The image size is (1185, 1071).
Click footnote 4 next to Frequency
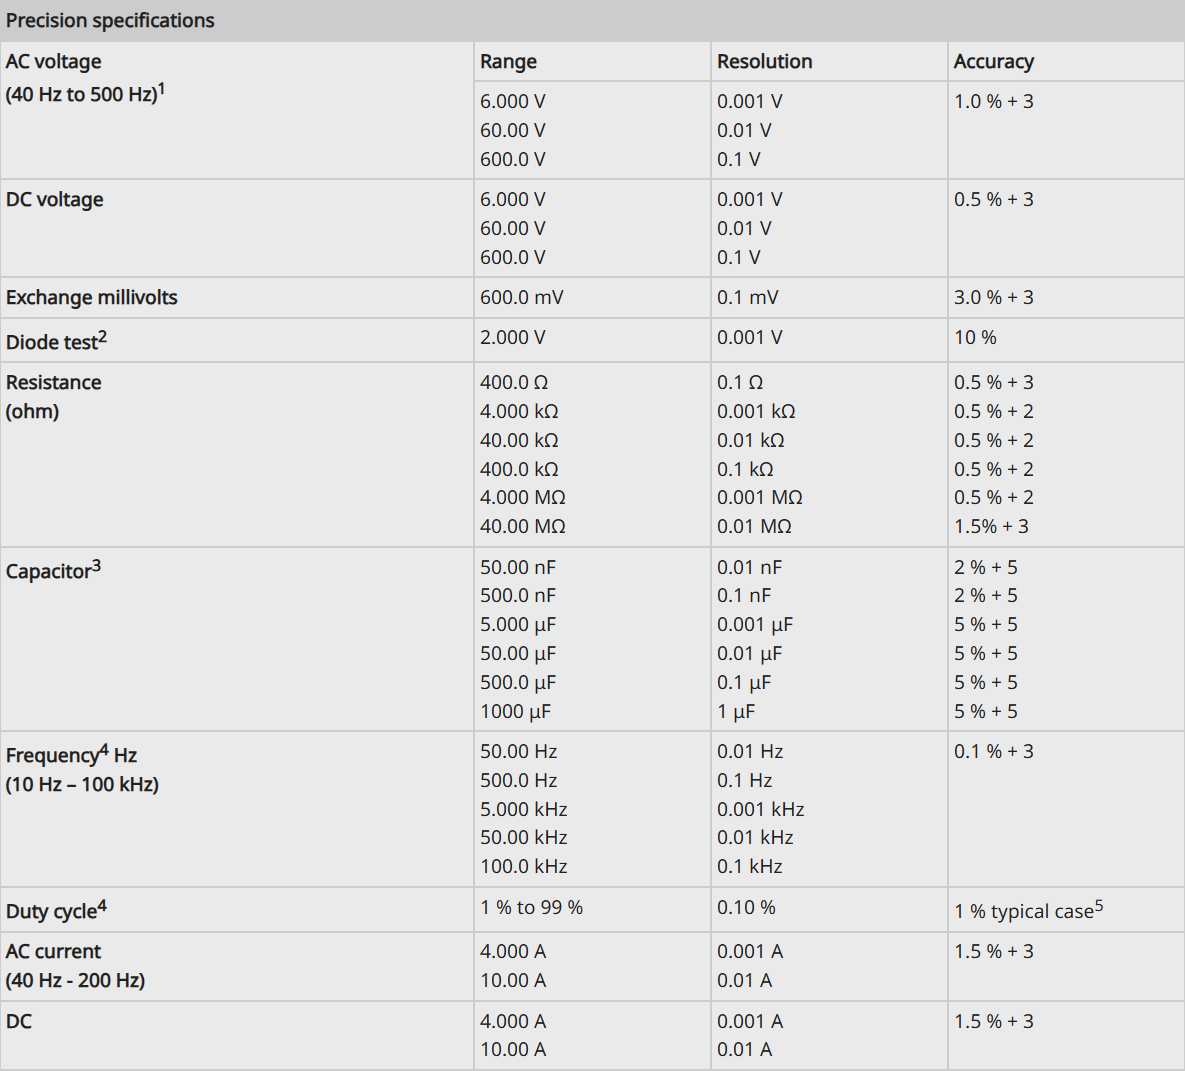(104, 750)
